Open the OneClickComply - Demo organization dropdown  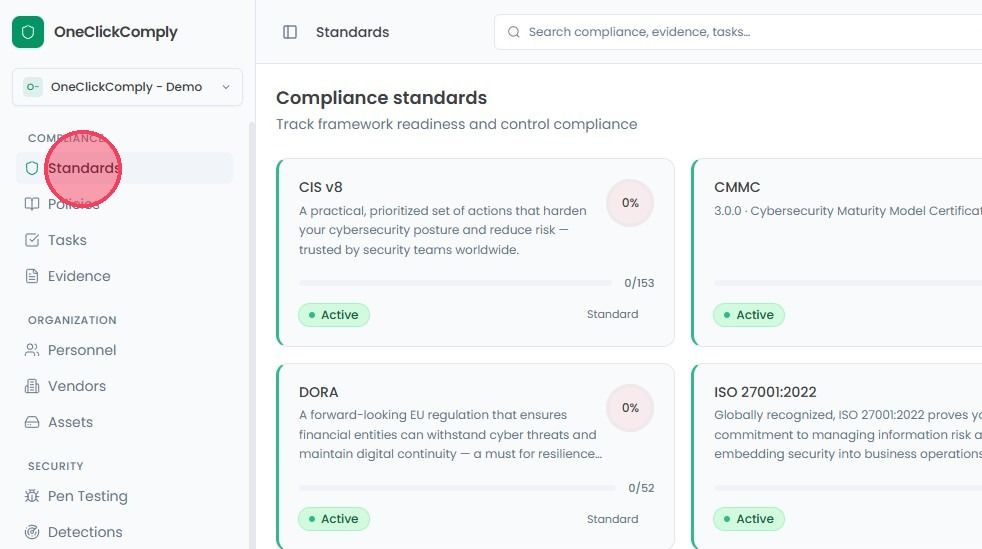(127, 87)
